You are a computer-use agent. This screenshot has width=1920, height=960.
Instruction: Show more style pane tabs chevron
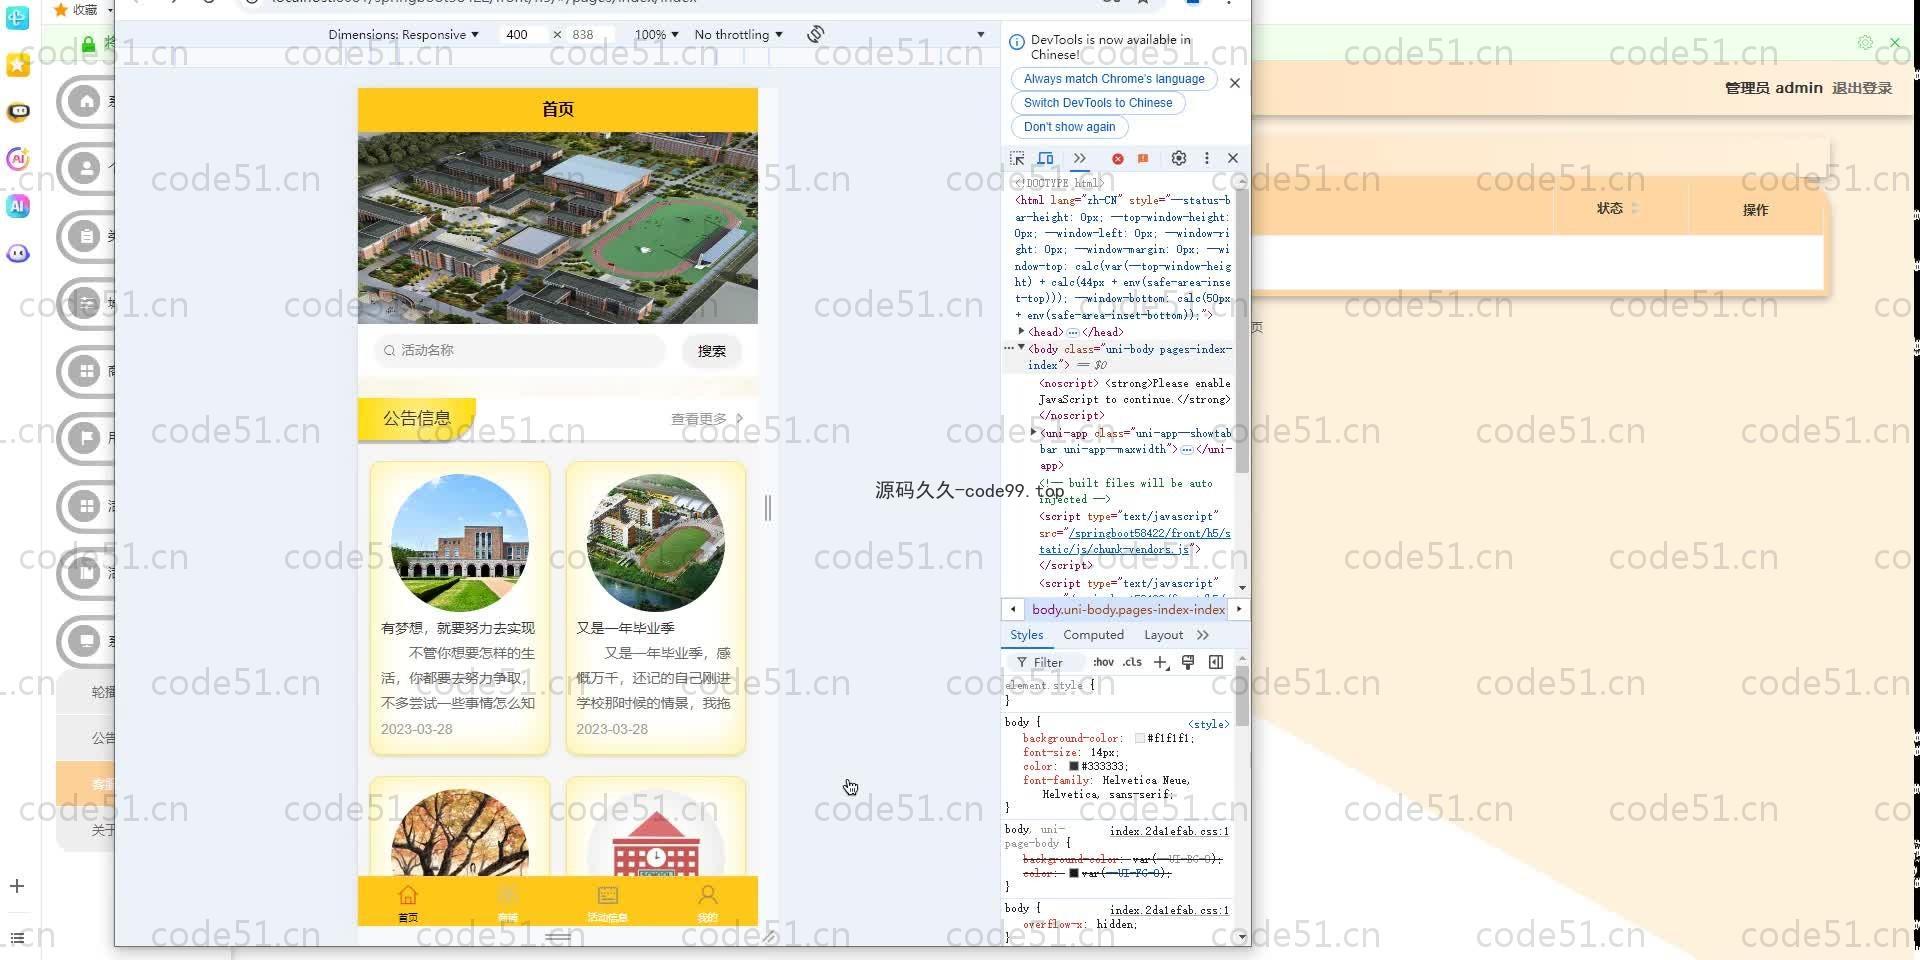[1203, 635]
